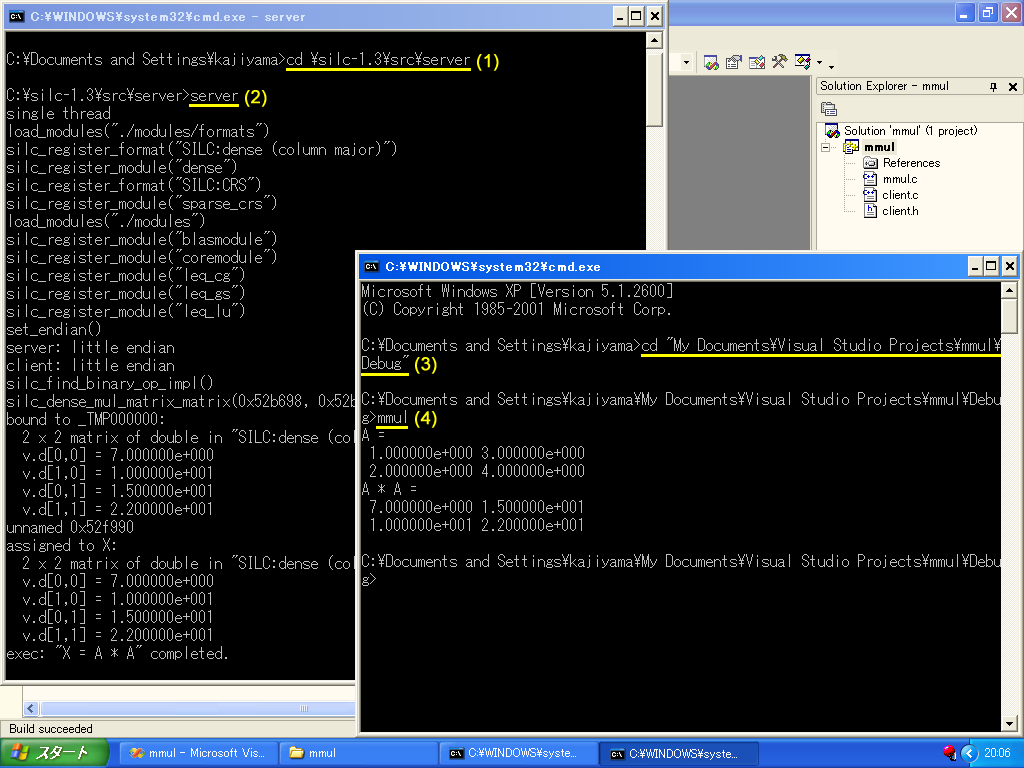Open Solution Explorer from the Visual Studio toolbar

711,63
